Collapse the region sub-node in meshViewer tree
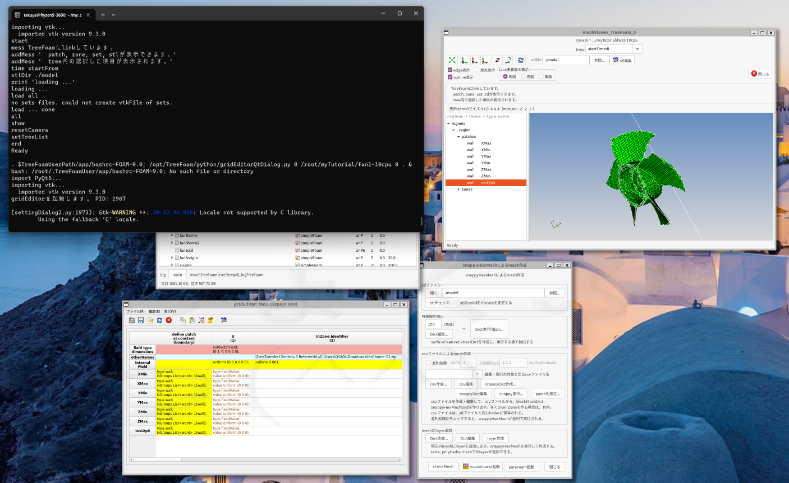 [453, 130]
